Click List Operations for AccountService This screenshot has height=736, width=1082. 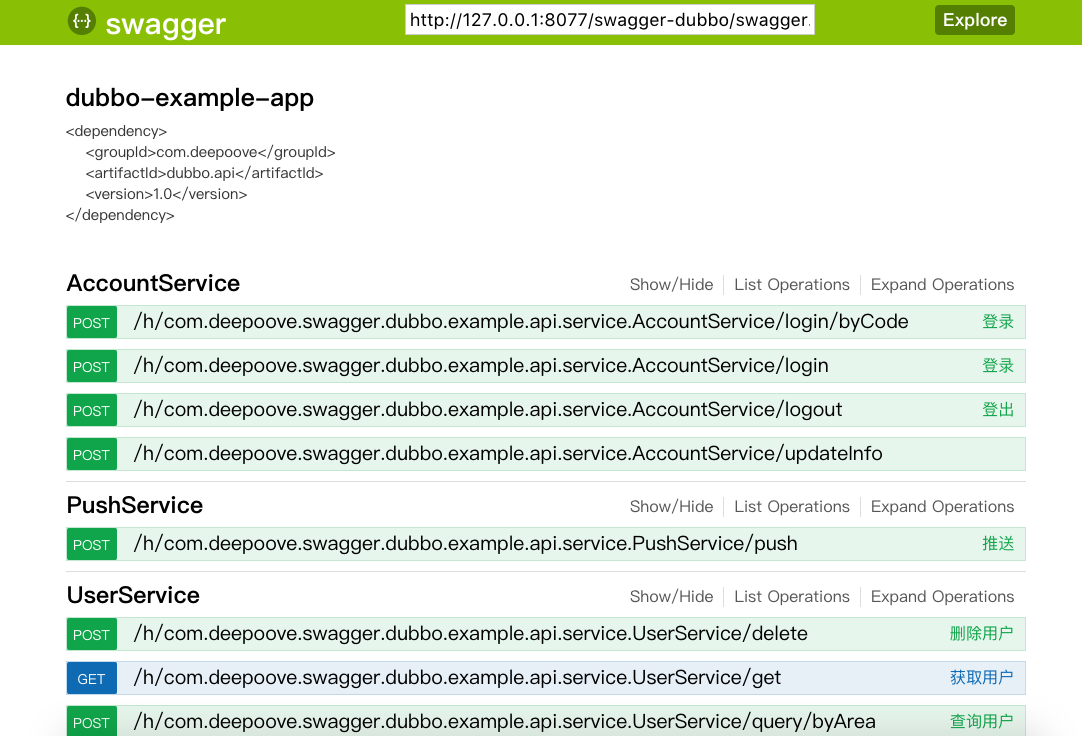[791, 285]
